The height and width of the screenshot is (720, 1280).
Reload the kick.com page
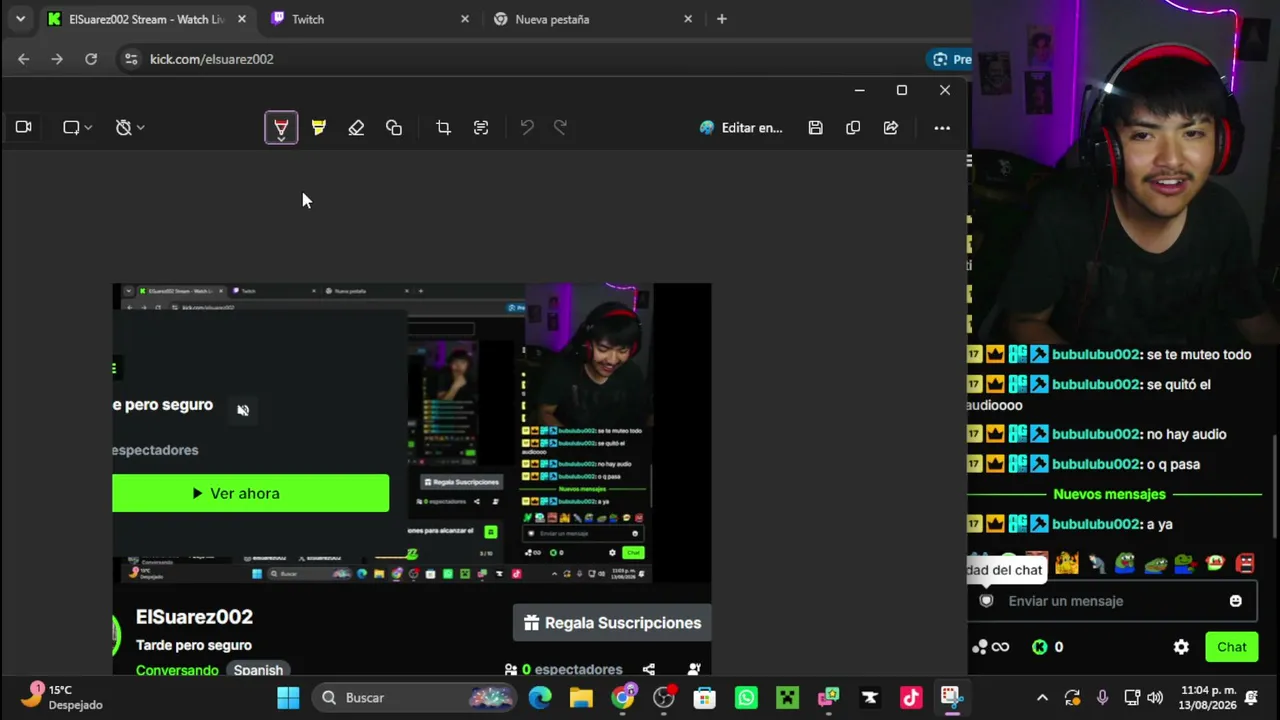(x=91, y=59)
